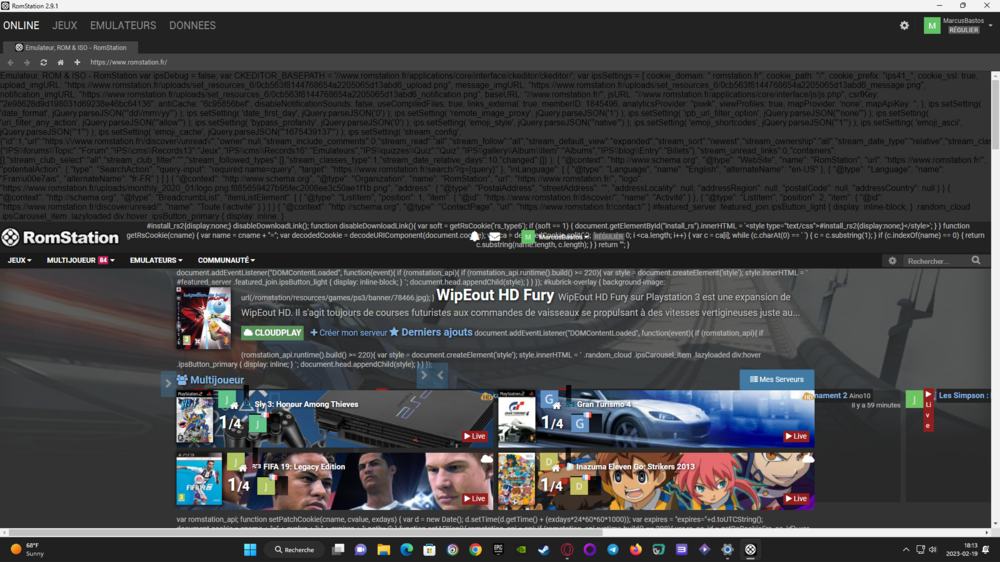The image size is (1000, 562).
Task: Open the site navbar gear icon
Action: point(892,261)
